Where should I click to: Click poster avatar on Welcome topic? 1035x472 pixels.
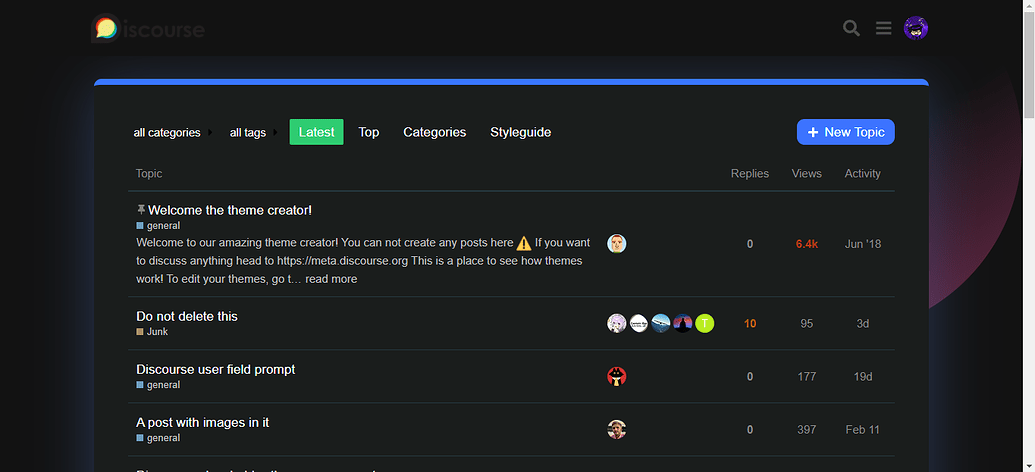pyautogui.click(x=617, y=244)
